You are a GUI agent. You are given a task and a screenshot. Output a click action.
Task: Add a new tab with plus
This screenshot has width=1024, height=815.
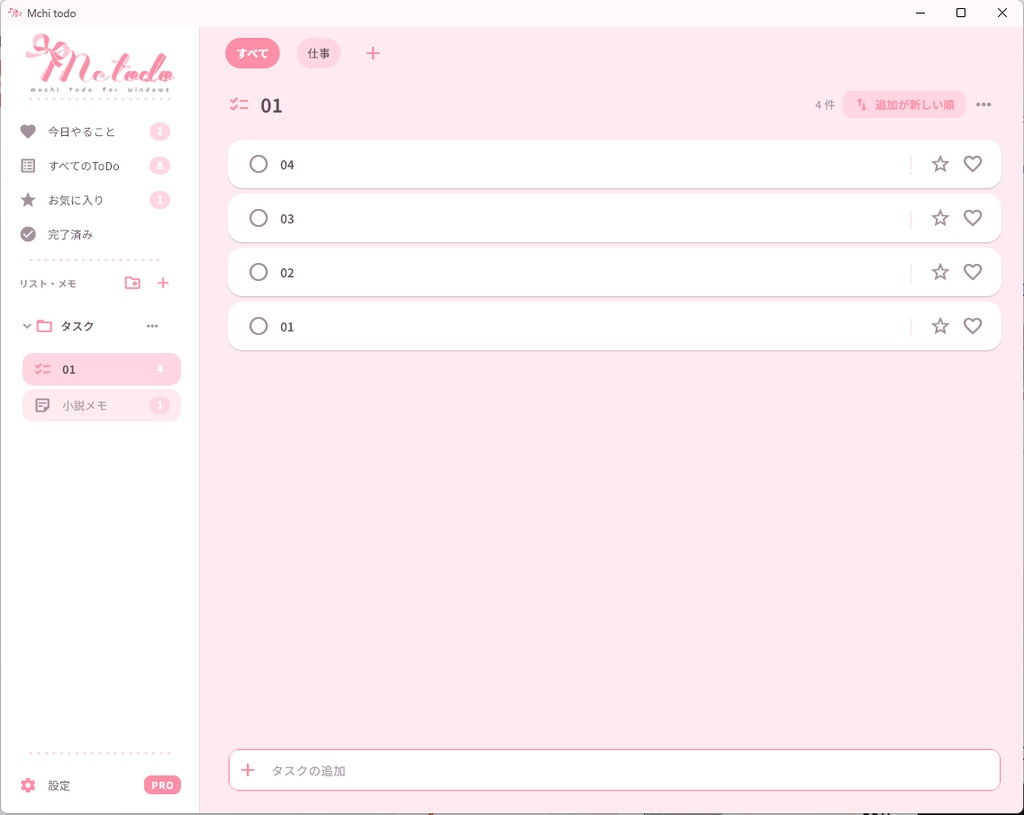tap(373, 54)
